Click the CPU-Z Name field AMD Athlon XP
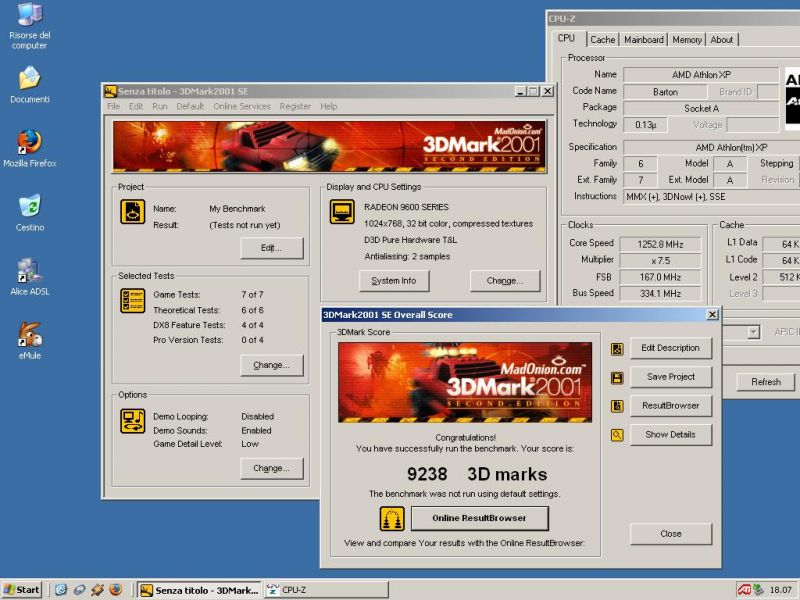800x600 pixels. point(701,75)
